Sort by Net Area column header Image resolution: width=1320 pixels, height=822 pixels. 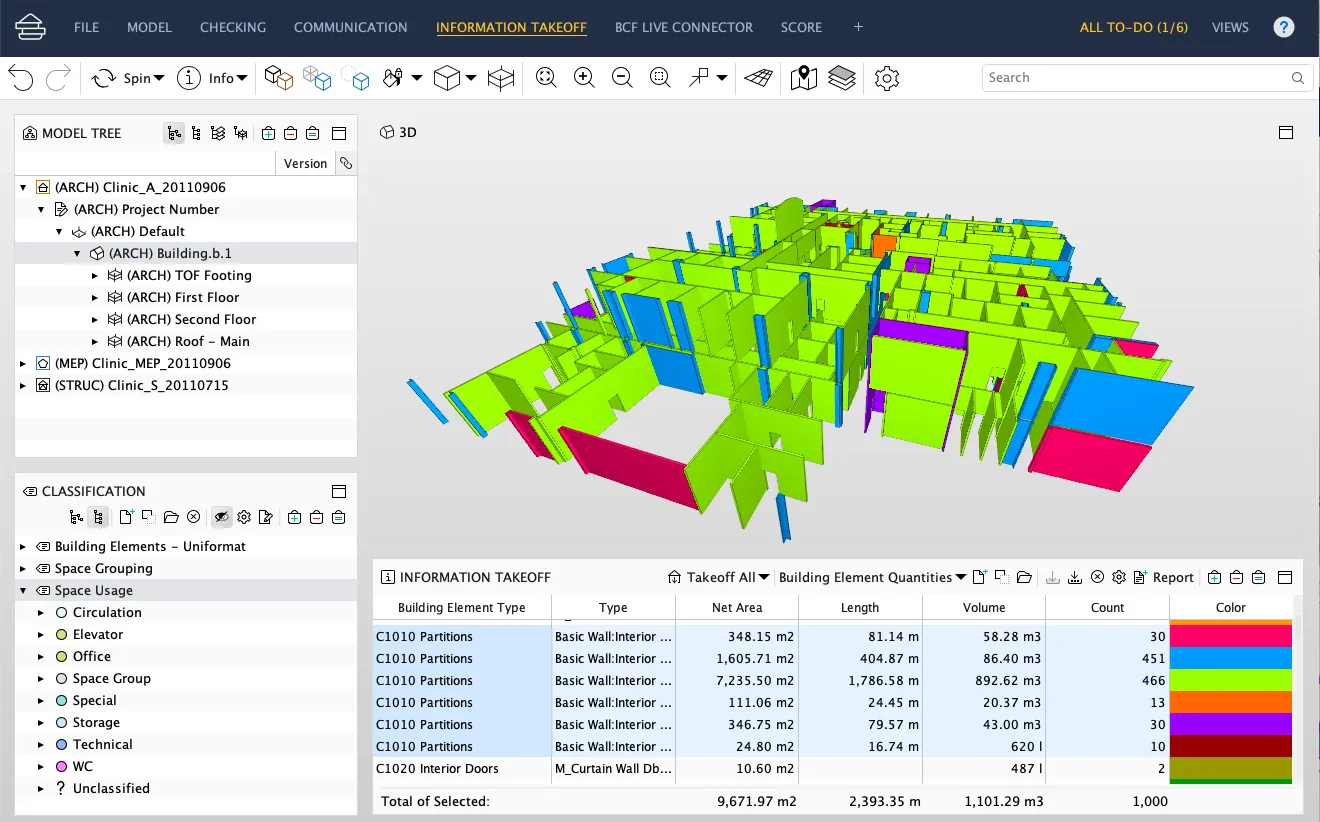pos(737,607)
